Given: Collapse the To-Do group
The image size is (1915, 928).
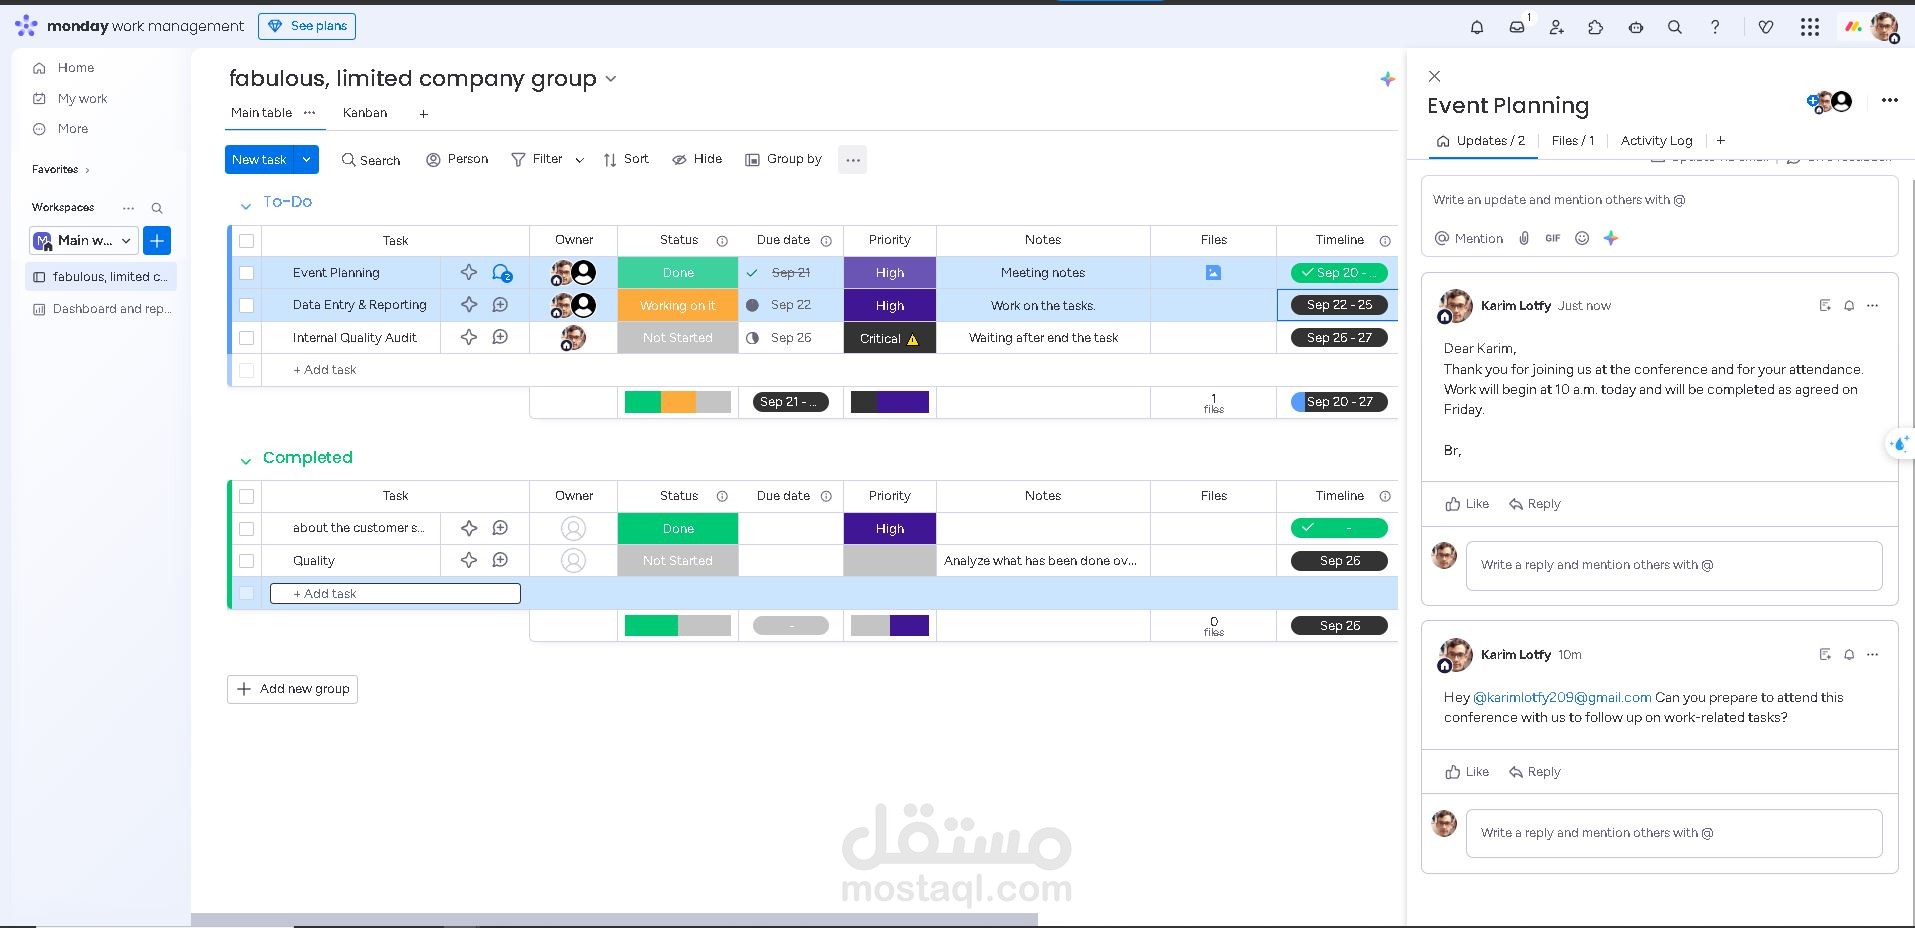Looking at the screenshot, I should point(245,205).
